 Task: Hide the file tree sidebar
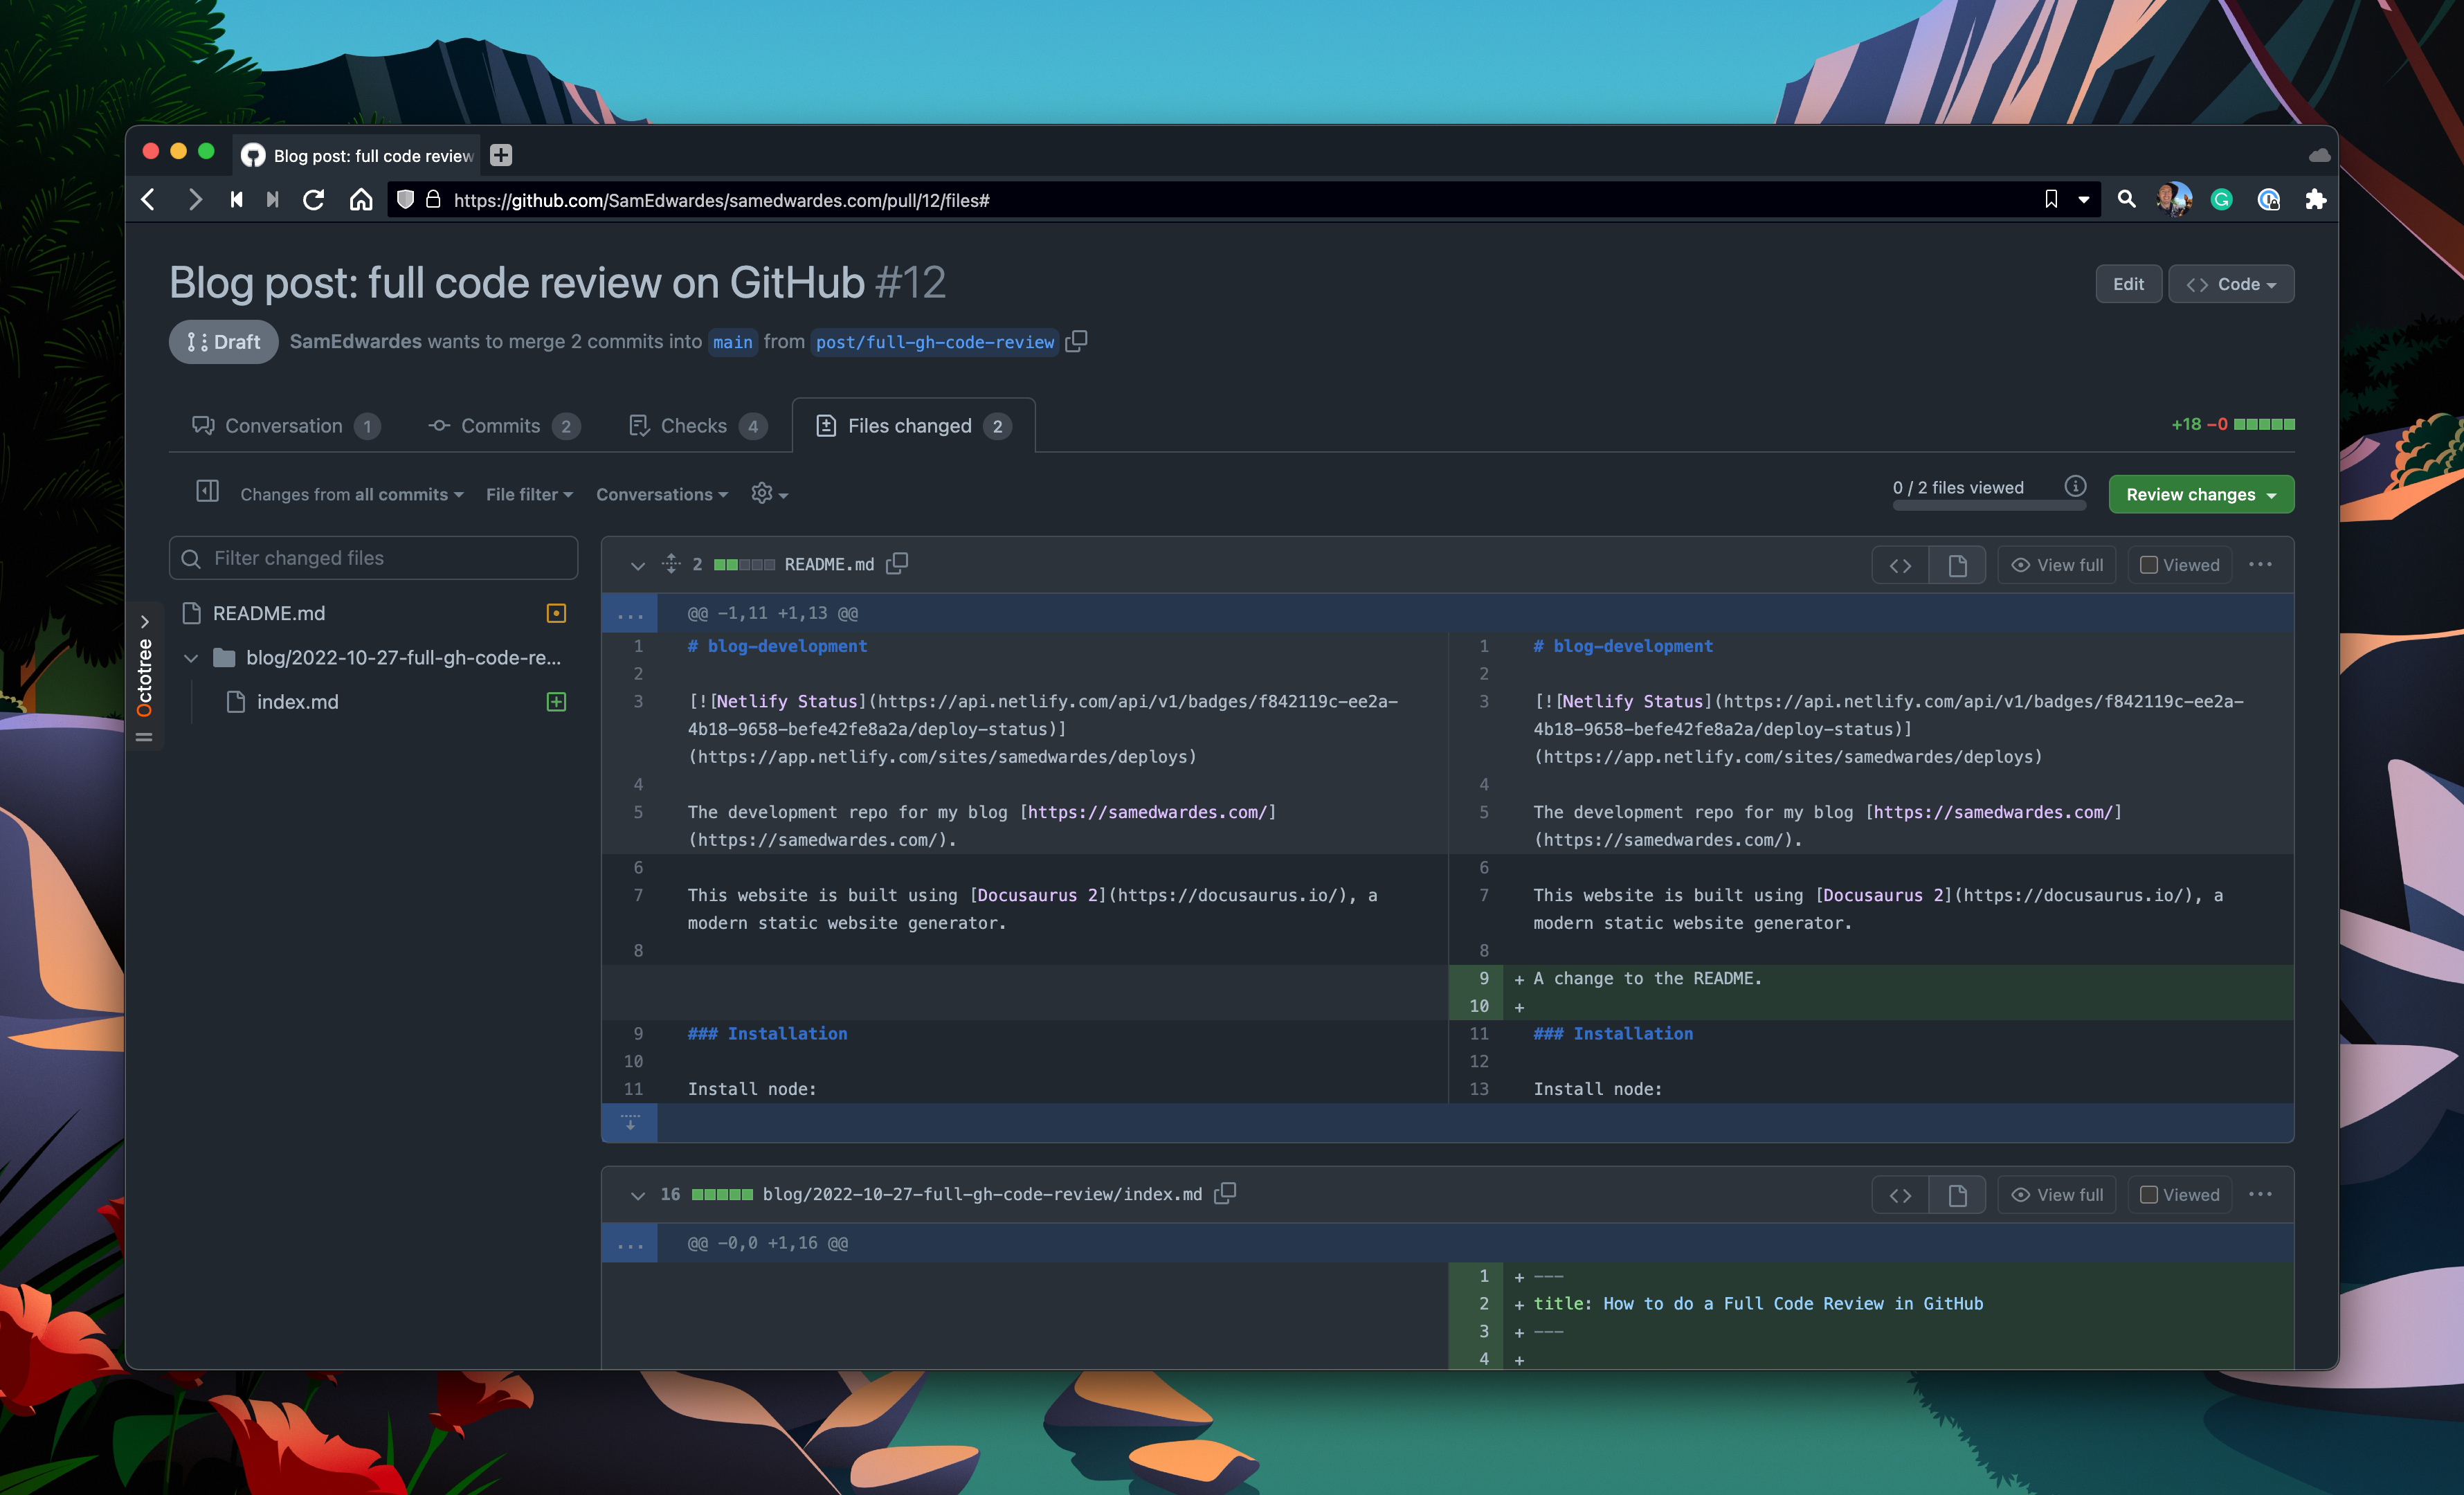[208, 492]
